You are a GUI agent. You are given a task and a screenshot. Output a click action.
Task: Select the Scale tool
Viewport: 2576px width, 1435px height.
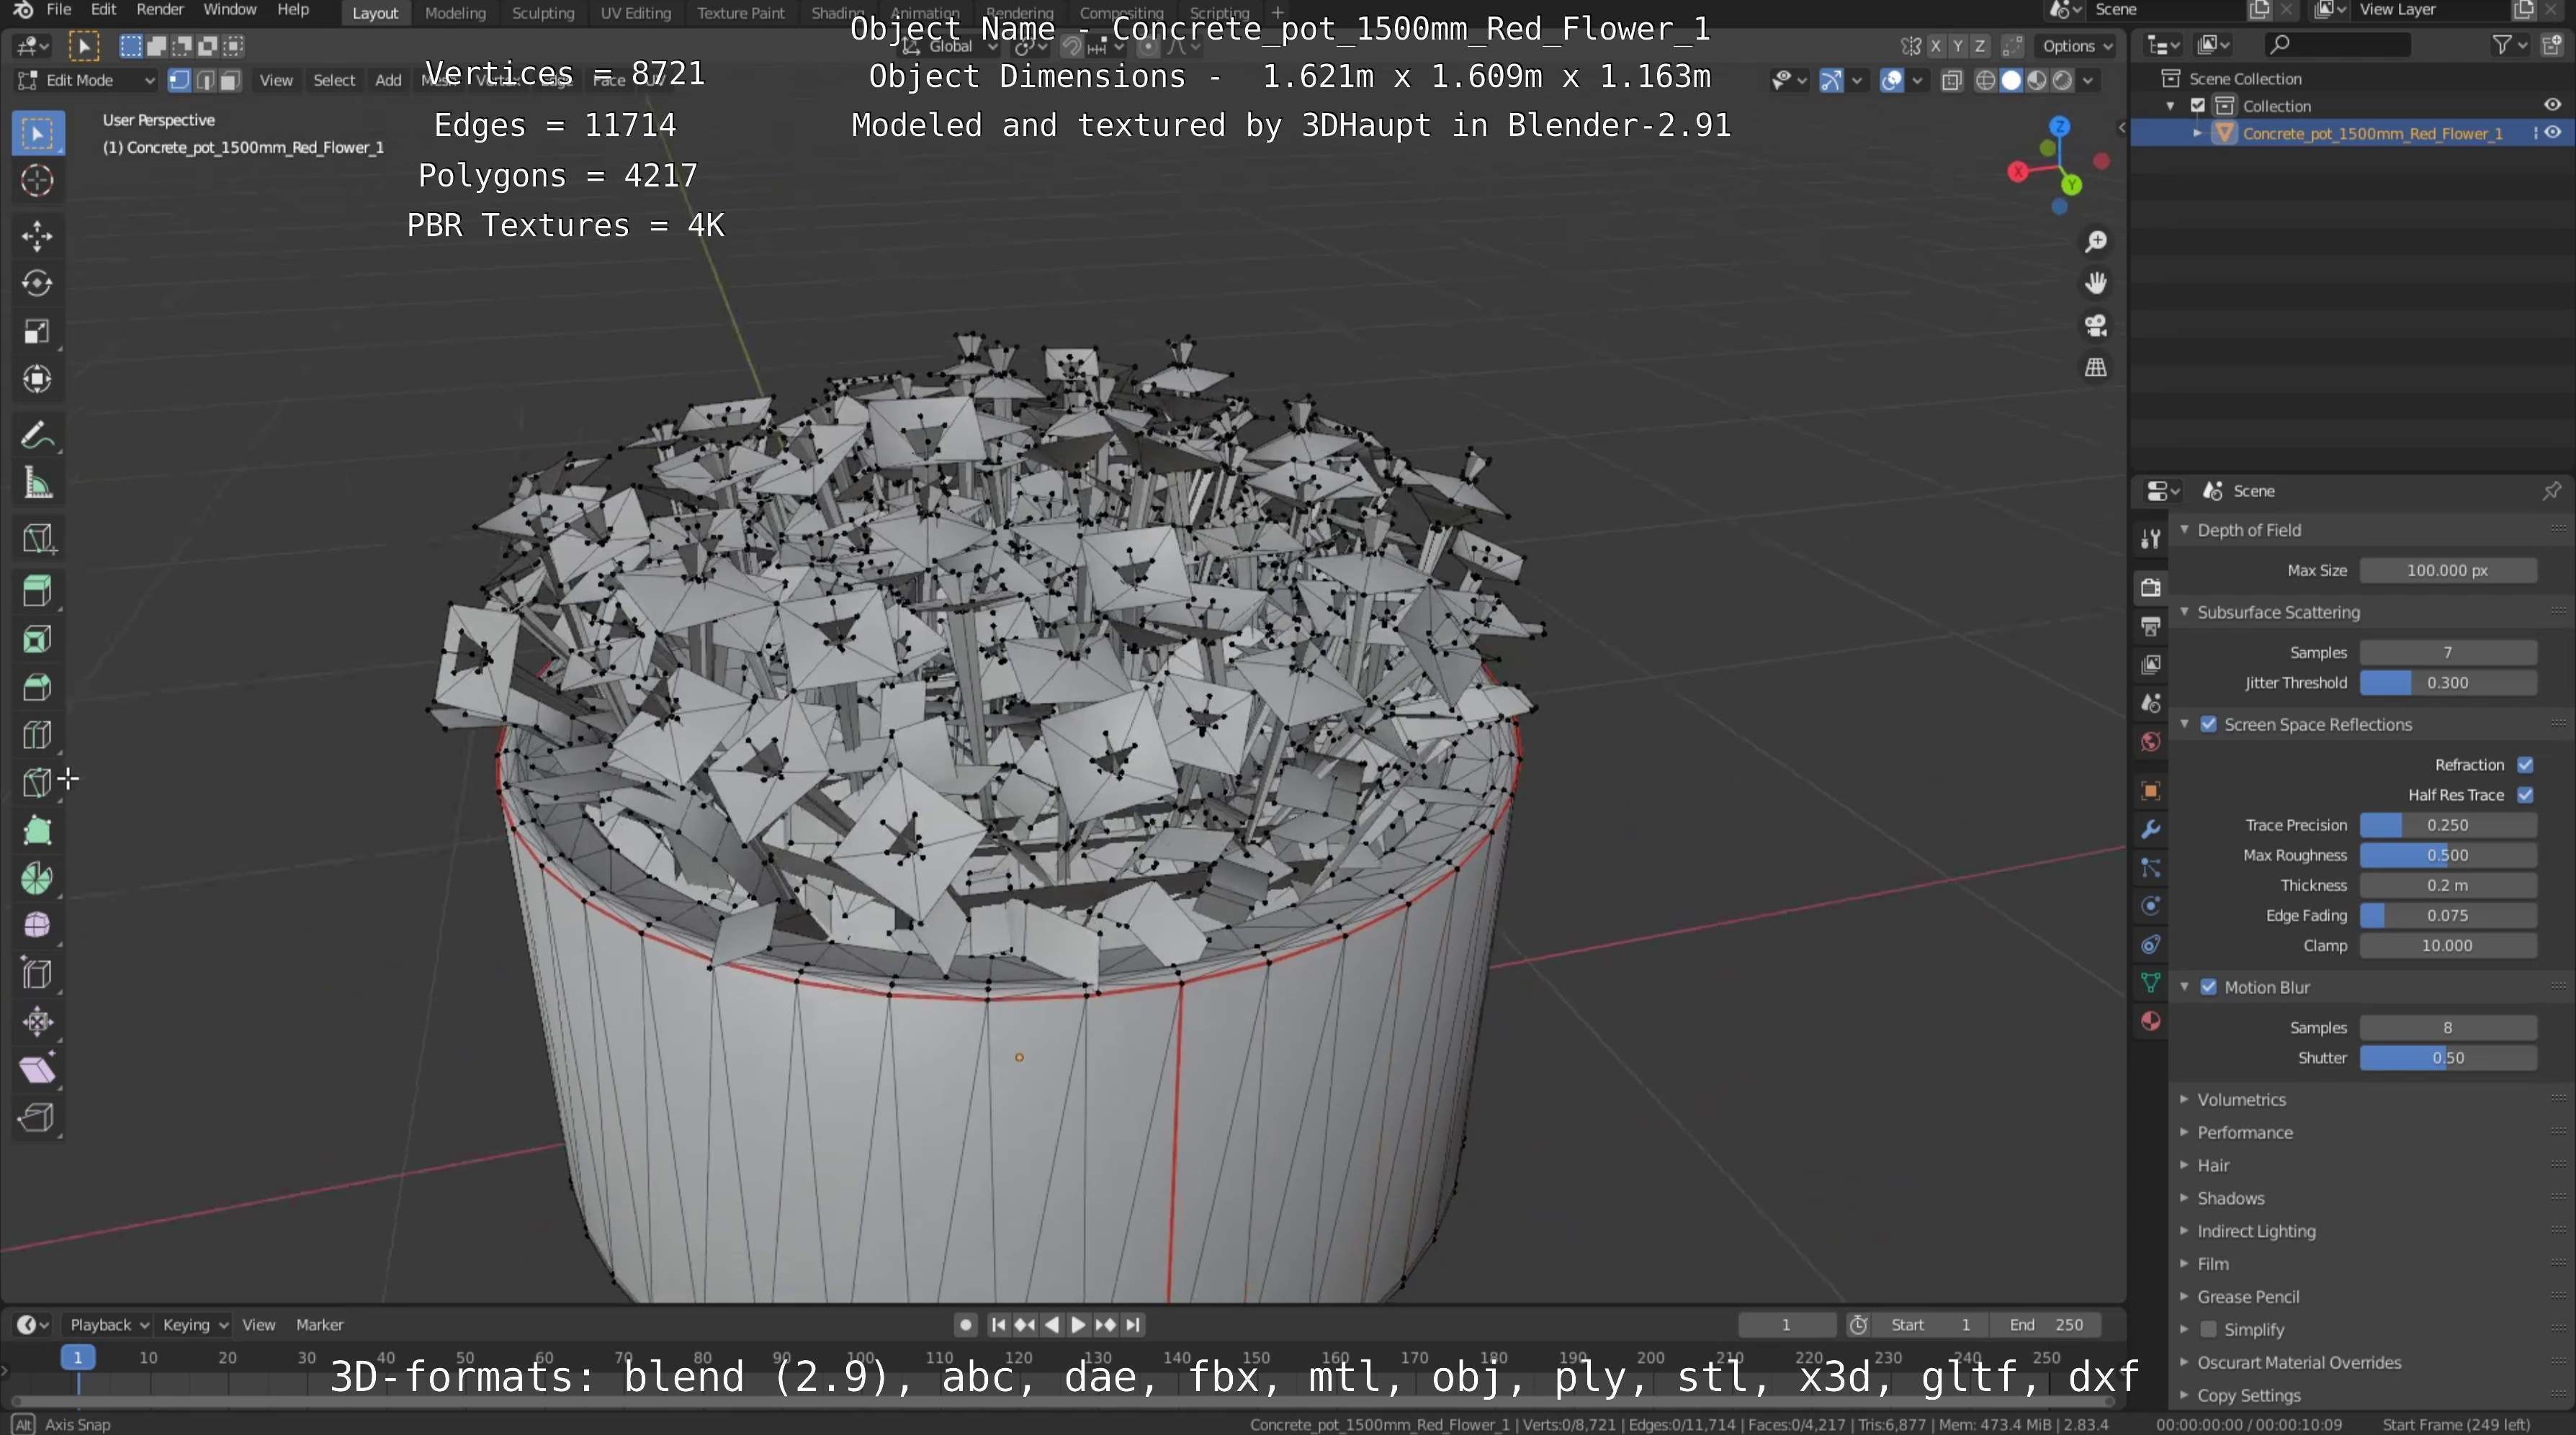point(37,332)
